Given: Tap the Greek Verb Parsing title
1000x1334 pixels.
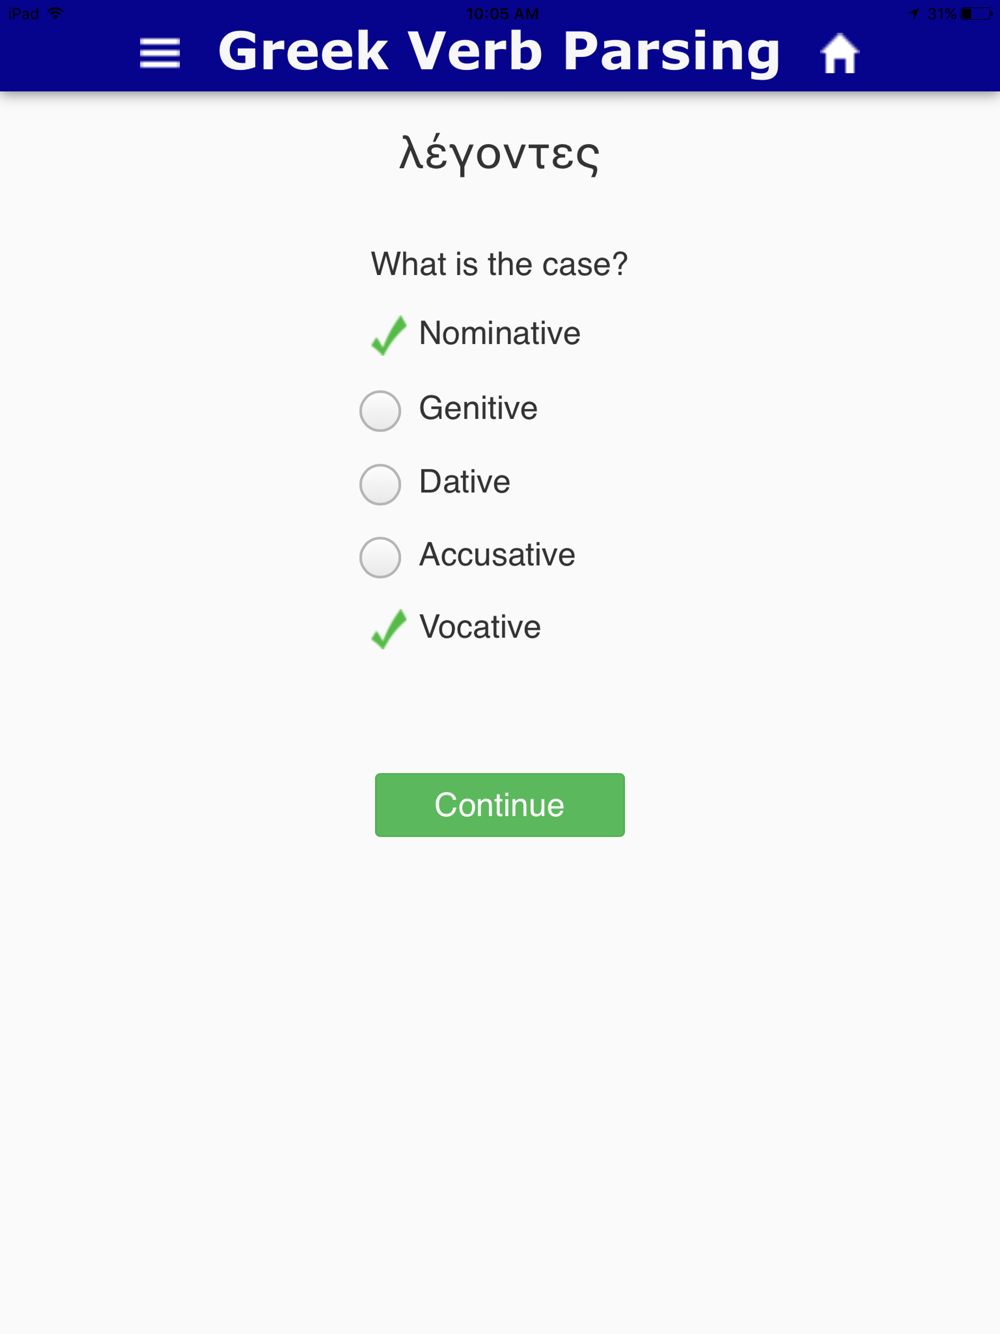Looking at the screenshot, I should pos(499,52).
